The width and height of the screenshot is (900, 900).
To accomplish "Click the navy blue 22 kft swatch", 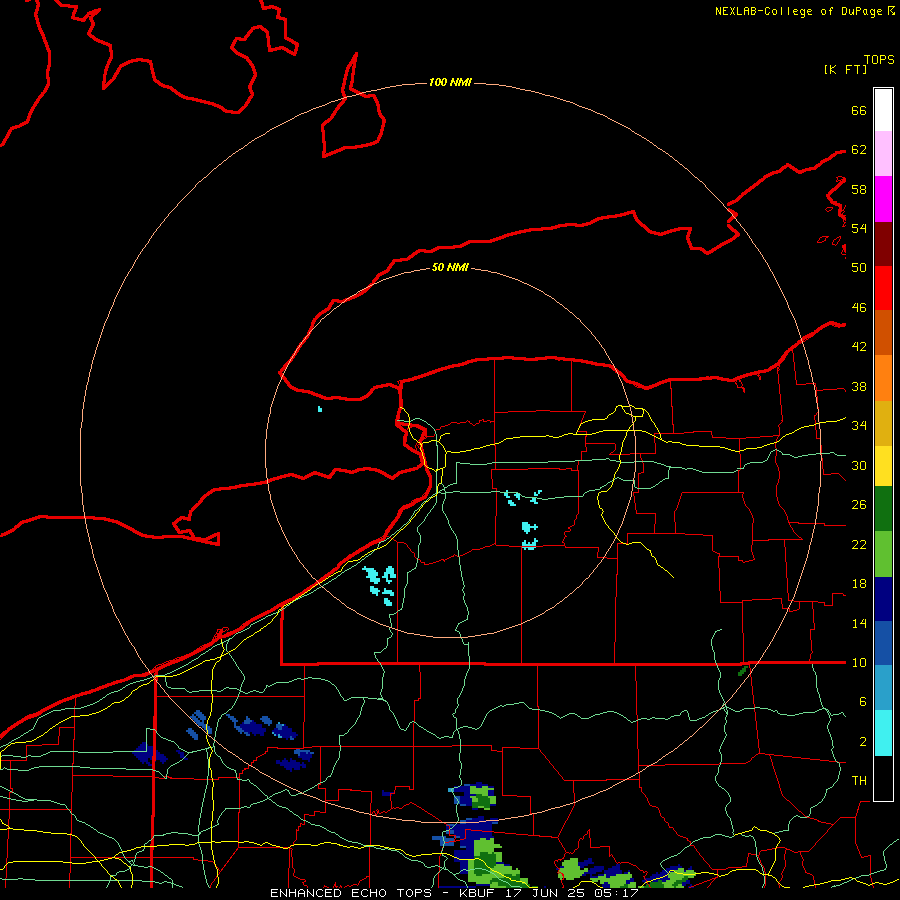I will pyautogui.click(x=883, y=599).
